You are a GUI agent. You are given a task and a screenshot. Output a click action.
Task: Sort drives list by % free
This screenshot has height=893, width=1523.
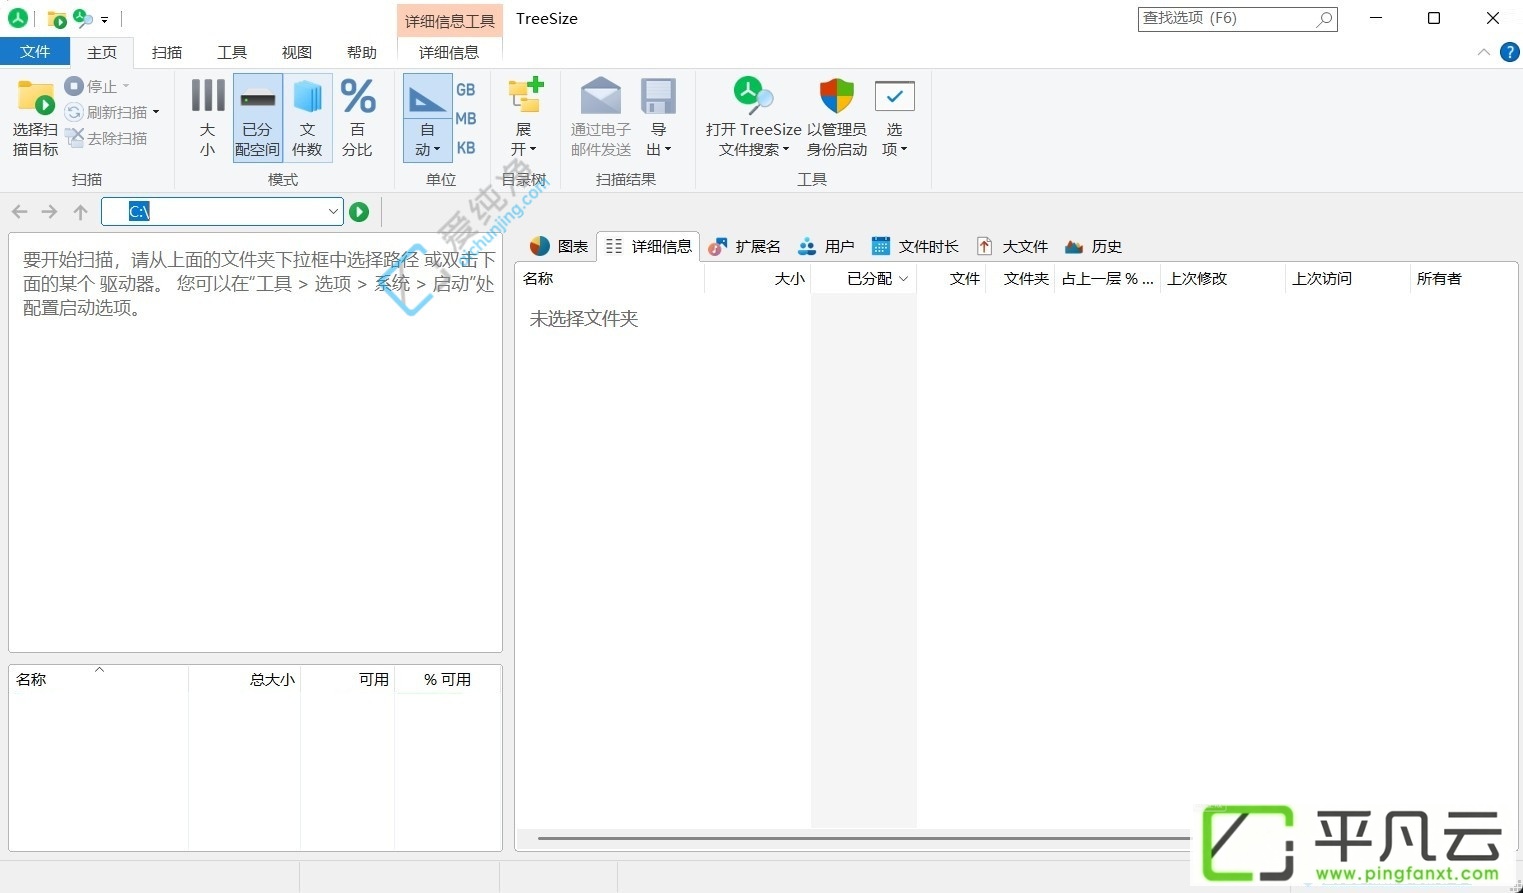[447, 680]
